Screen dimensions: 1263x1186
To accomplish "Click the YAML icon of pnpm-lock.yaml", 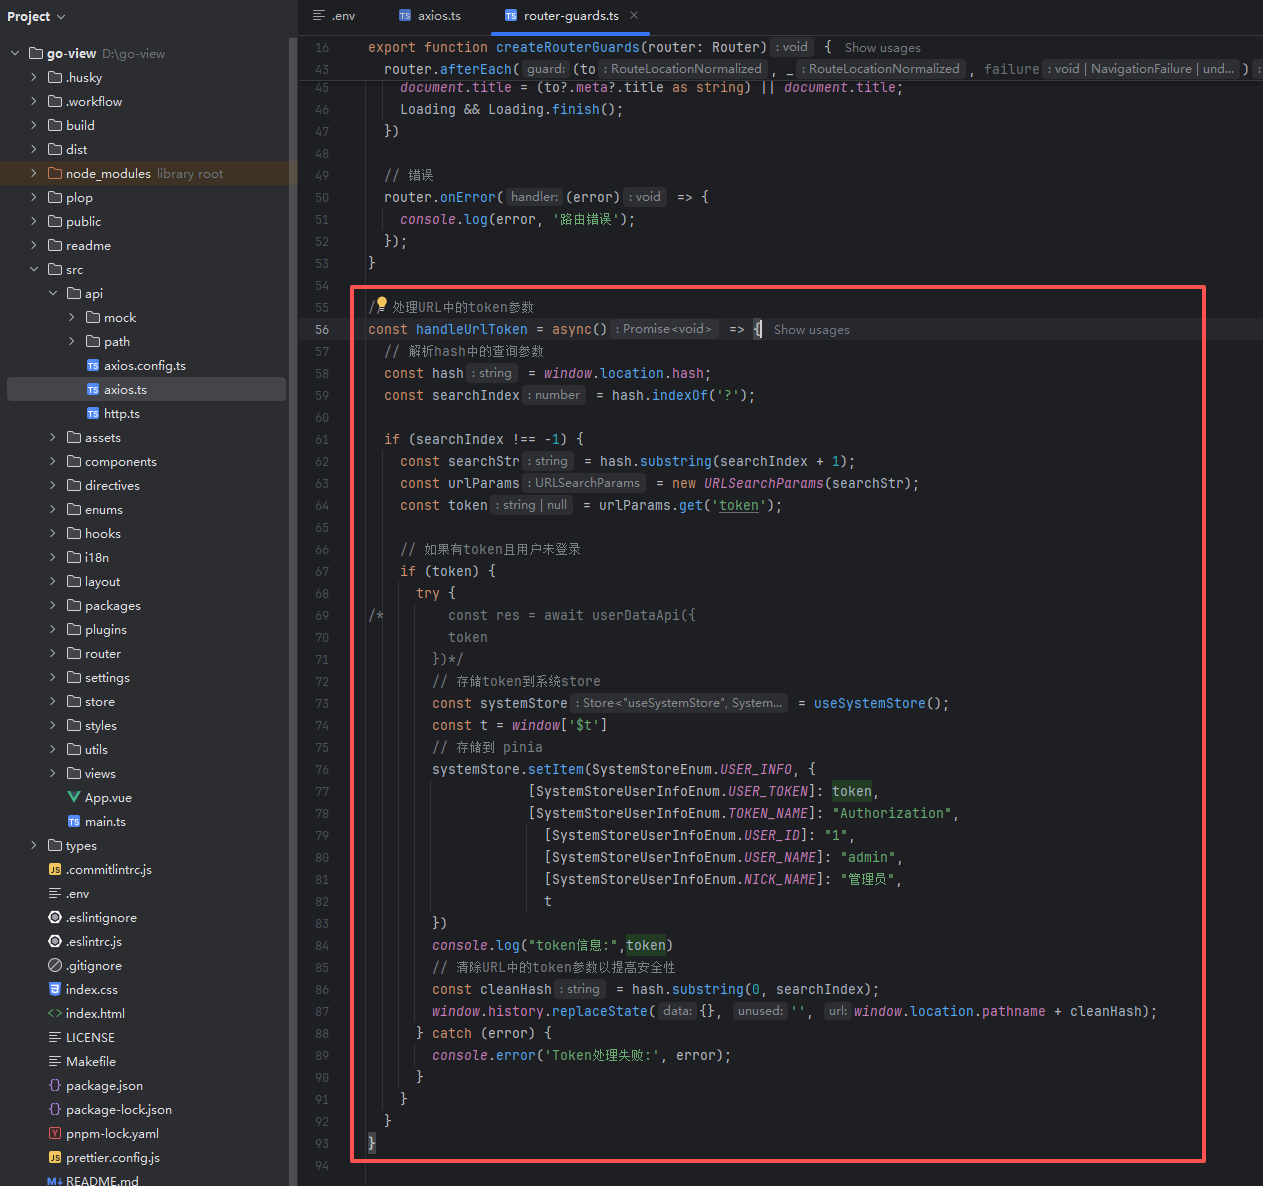I will [x=55, y=1133].
